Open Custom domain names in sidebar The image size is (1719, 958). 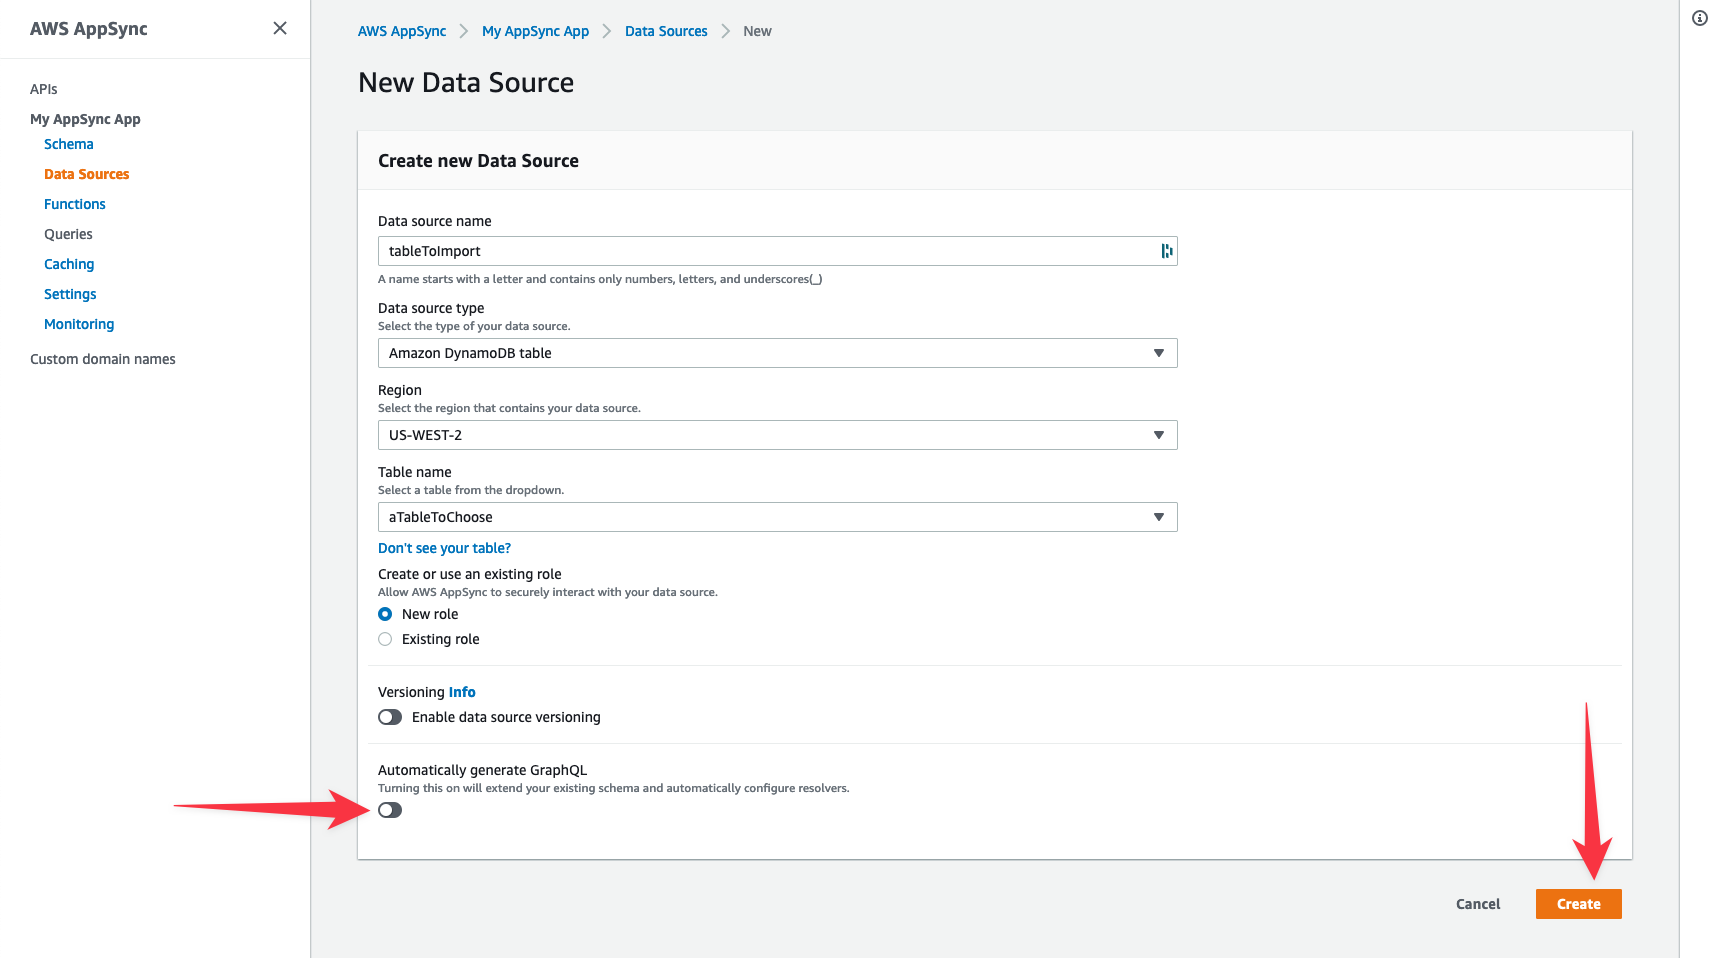pos(103,359)
